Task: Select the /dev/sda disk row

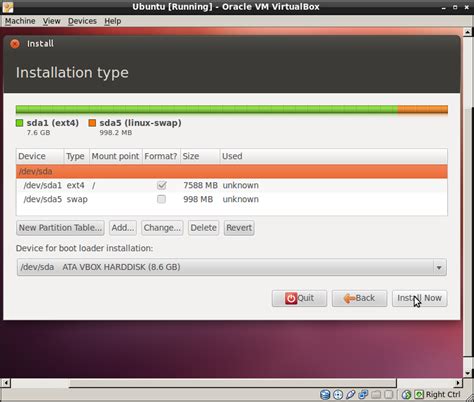Action: tap(232, 171)
